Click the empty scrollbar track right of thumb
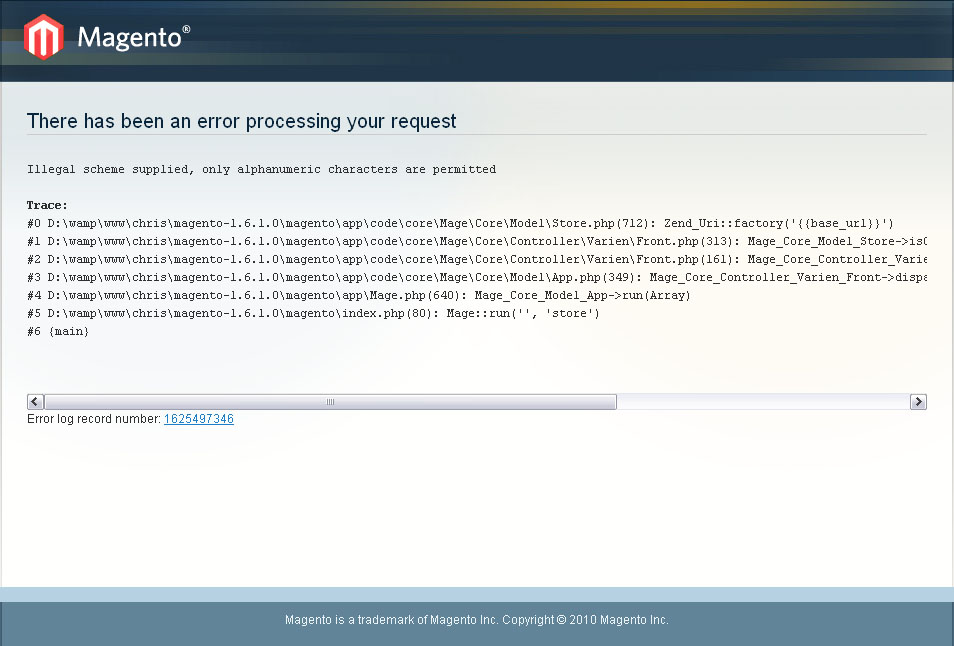 (763, 401)
